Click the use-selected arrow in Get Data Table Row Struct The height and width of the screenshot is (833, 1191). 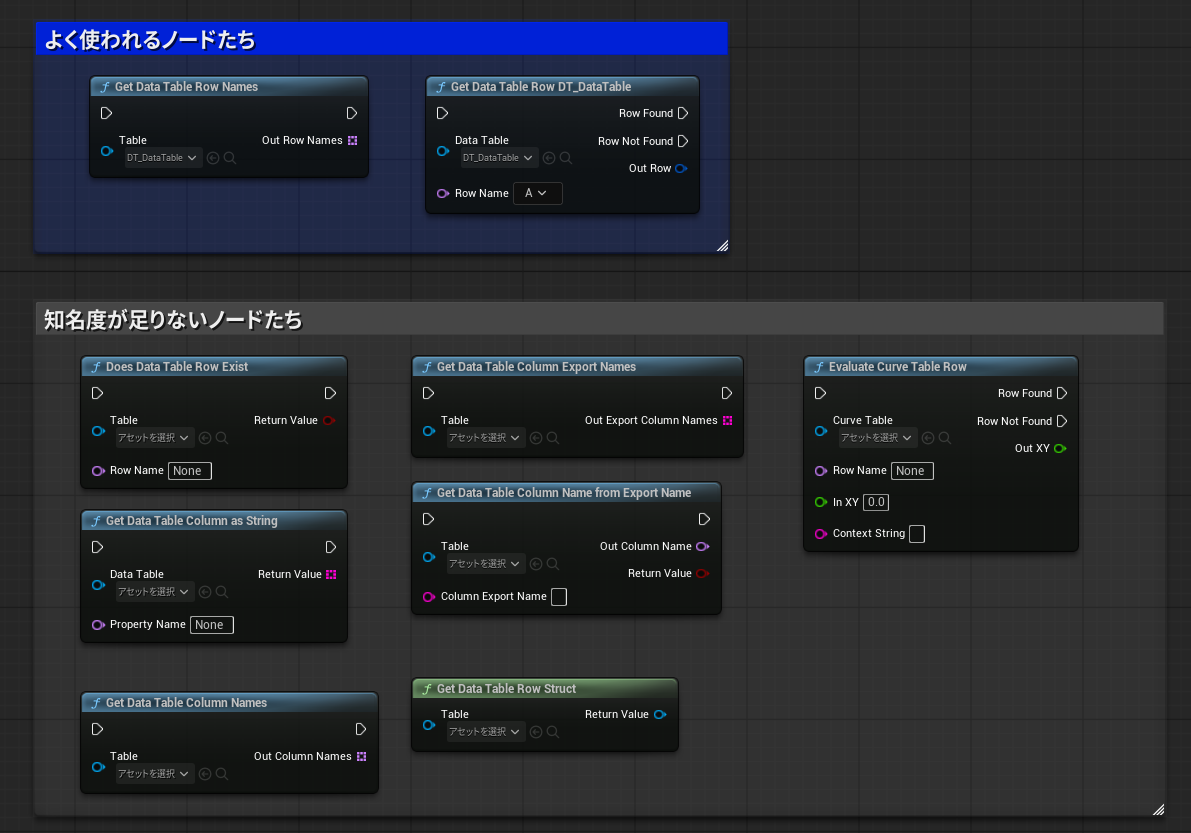(x=535, y=732)
